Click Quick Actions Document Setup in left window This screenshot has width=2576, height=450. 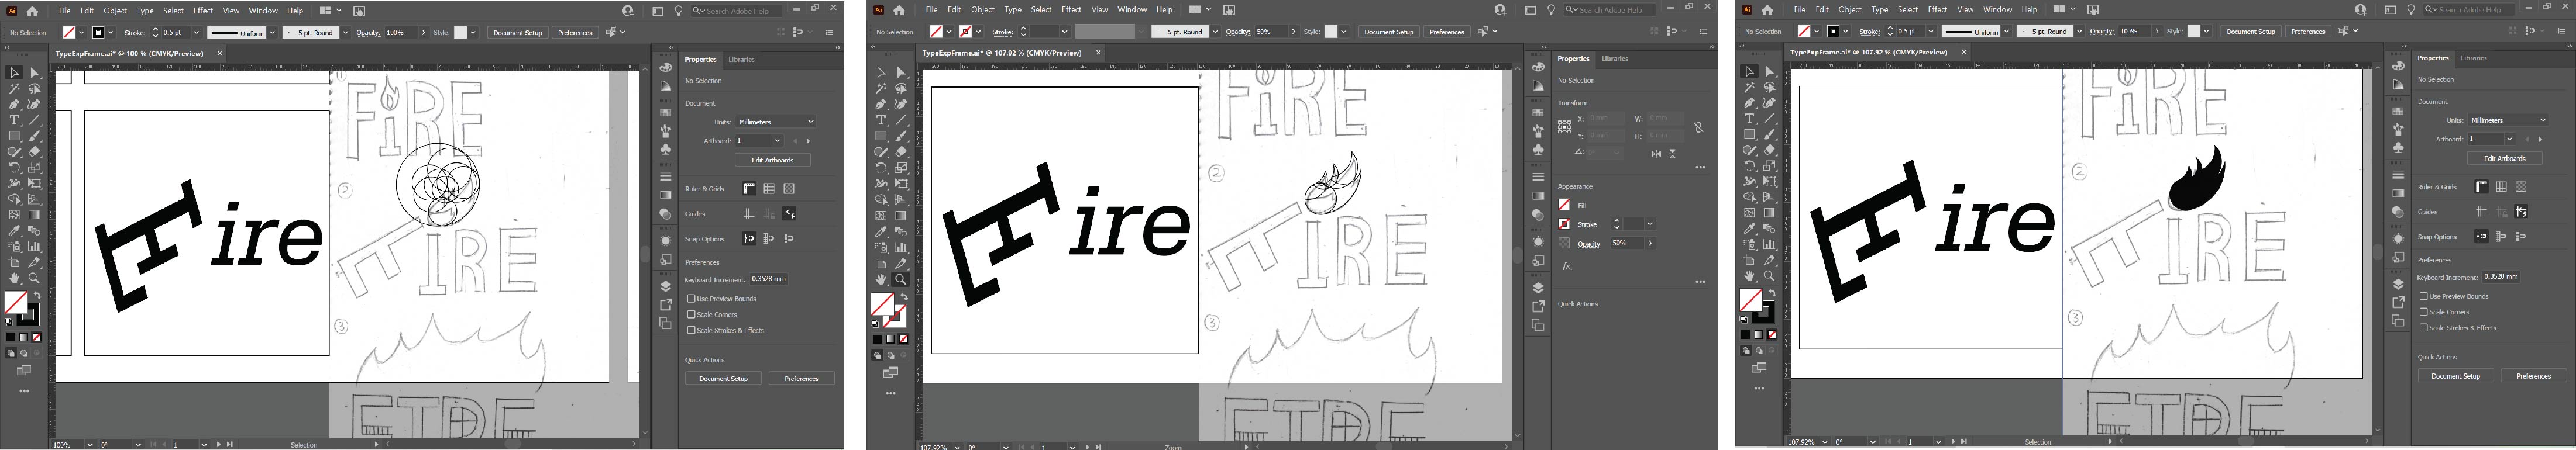click(723, 378)
